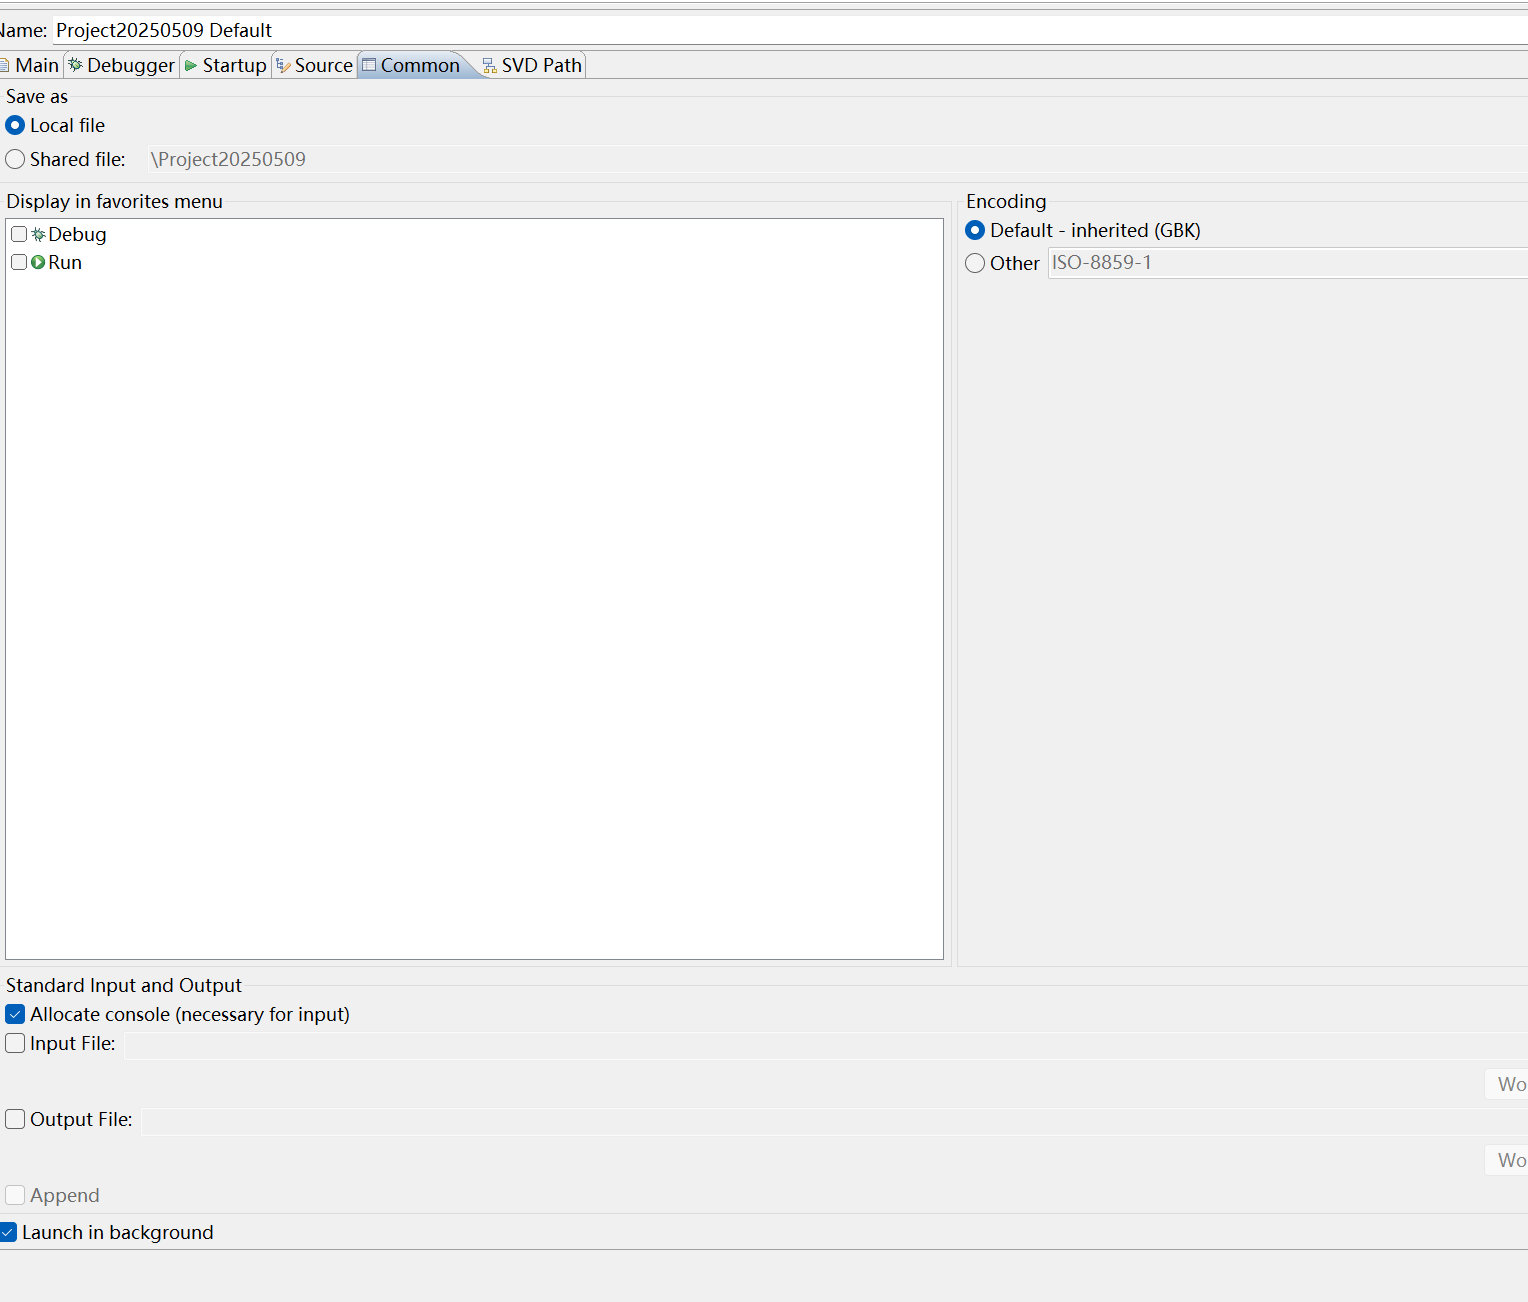This screenshot has height=1302, width=1528.
Task: Click the Source tab's source icon
Action: tap(283, 65)
